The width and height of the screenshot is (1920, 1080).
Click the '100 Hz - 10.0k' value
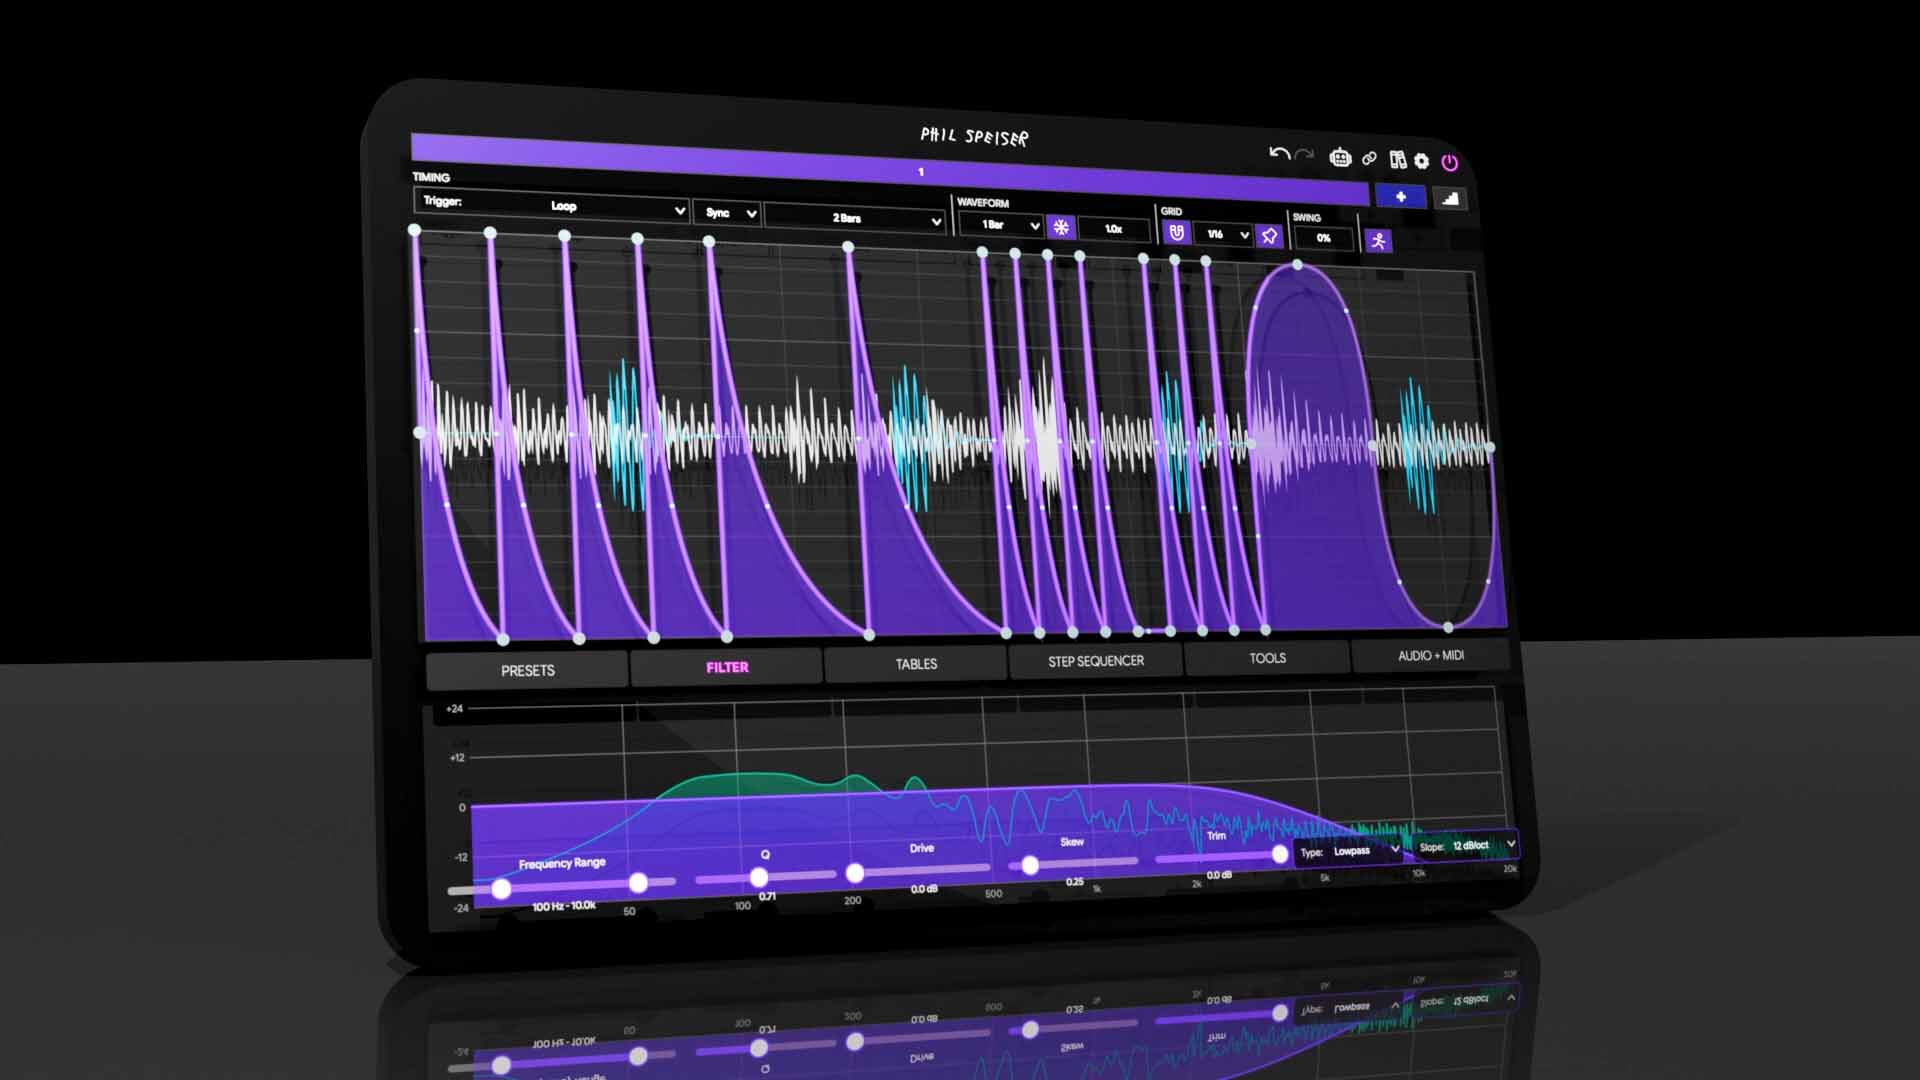[x=564, y=906]
